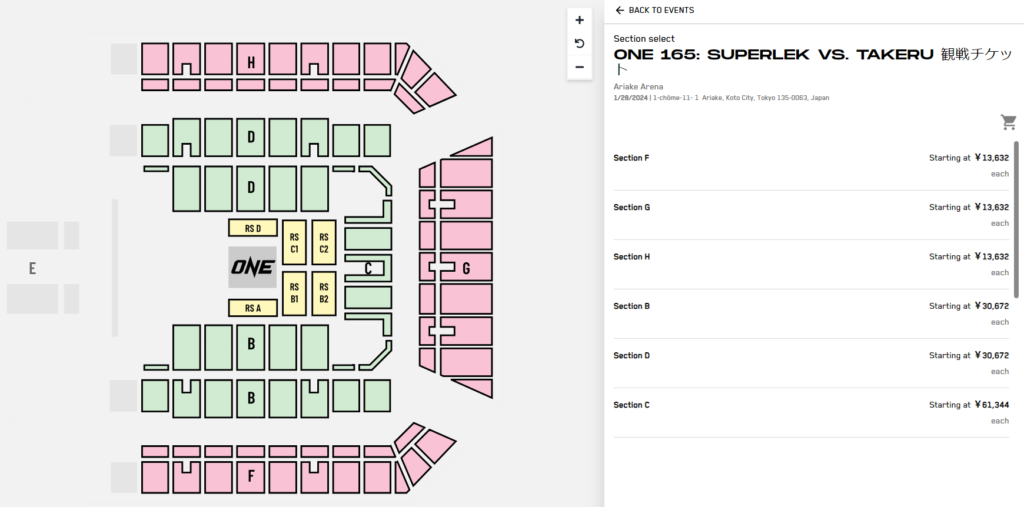This screenshot has height=507, width=1024.
Task: Click the ONE logo ring block
Action: (x=253, y=267)
